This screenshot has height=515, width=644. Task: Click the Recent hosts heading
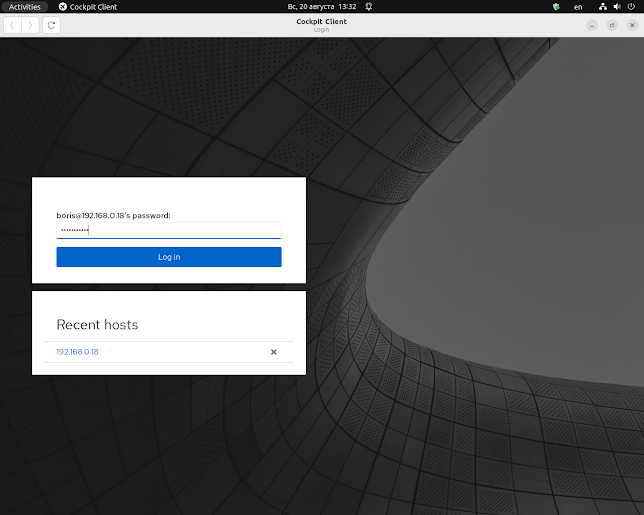tap(97, 325)
